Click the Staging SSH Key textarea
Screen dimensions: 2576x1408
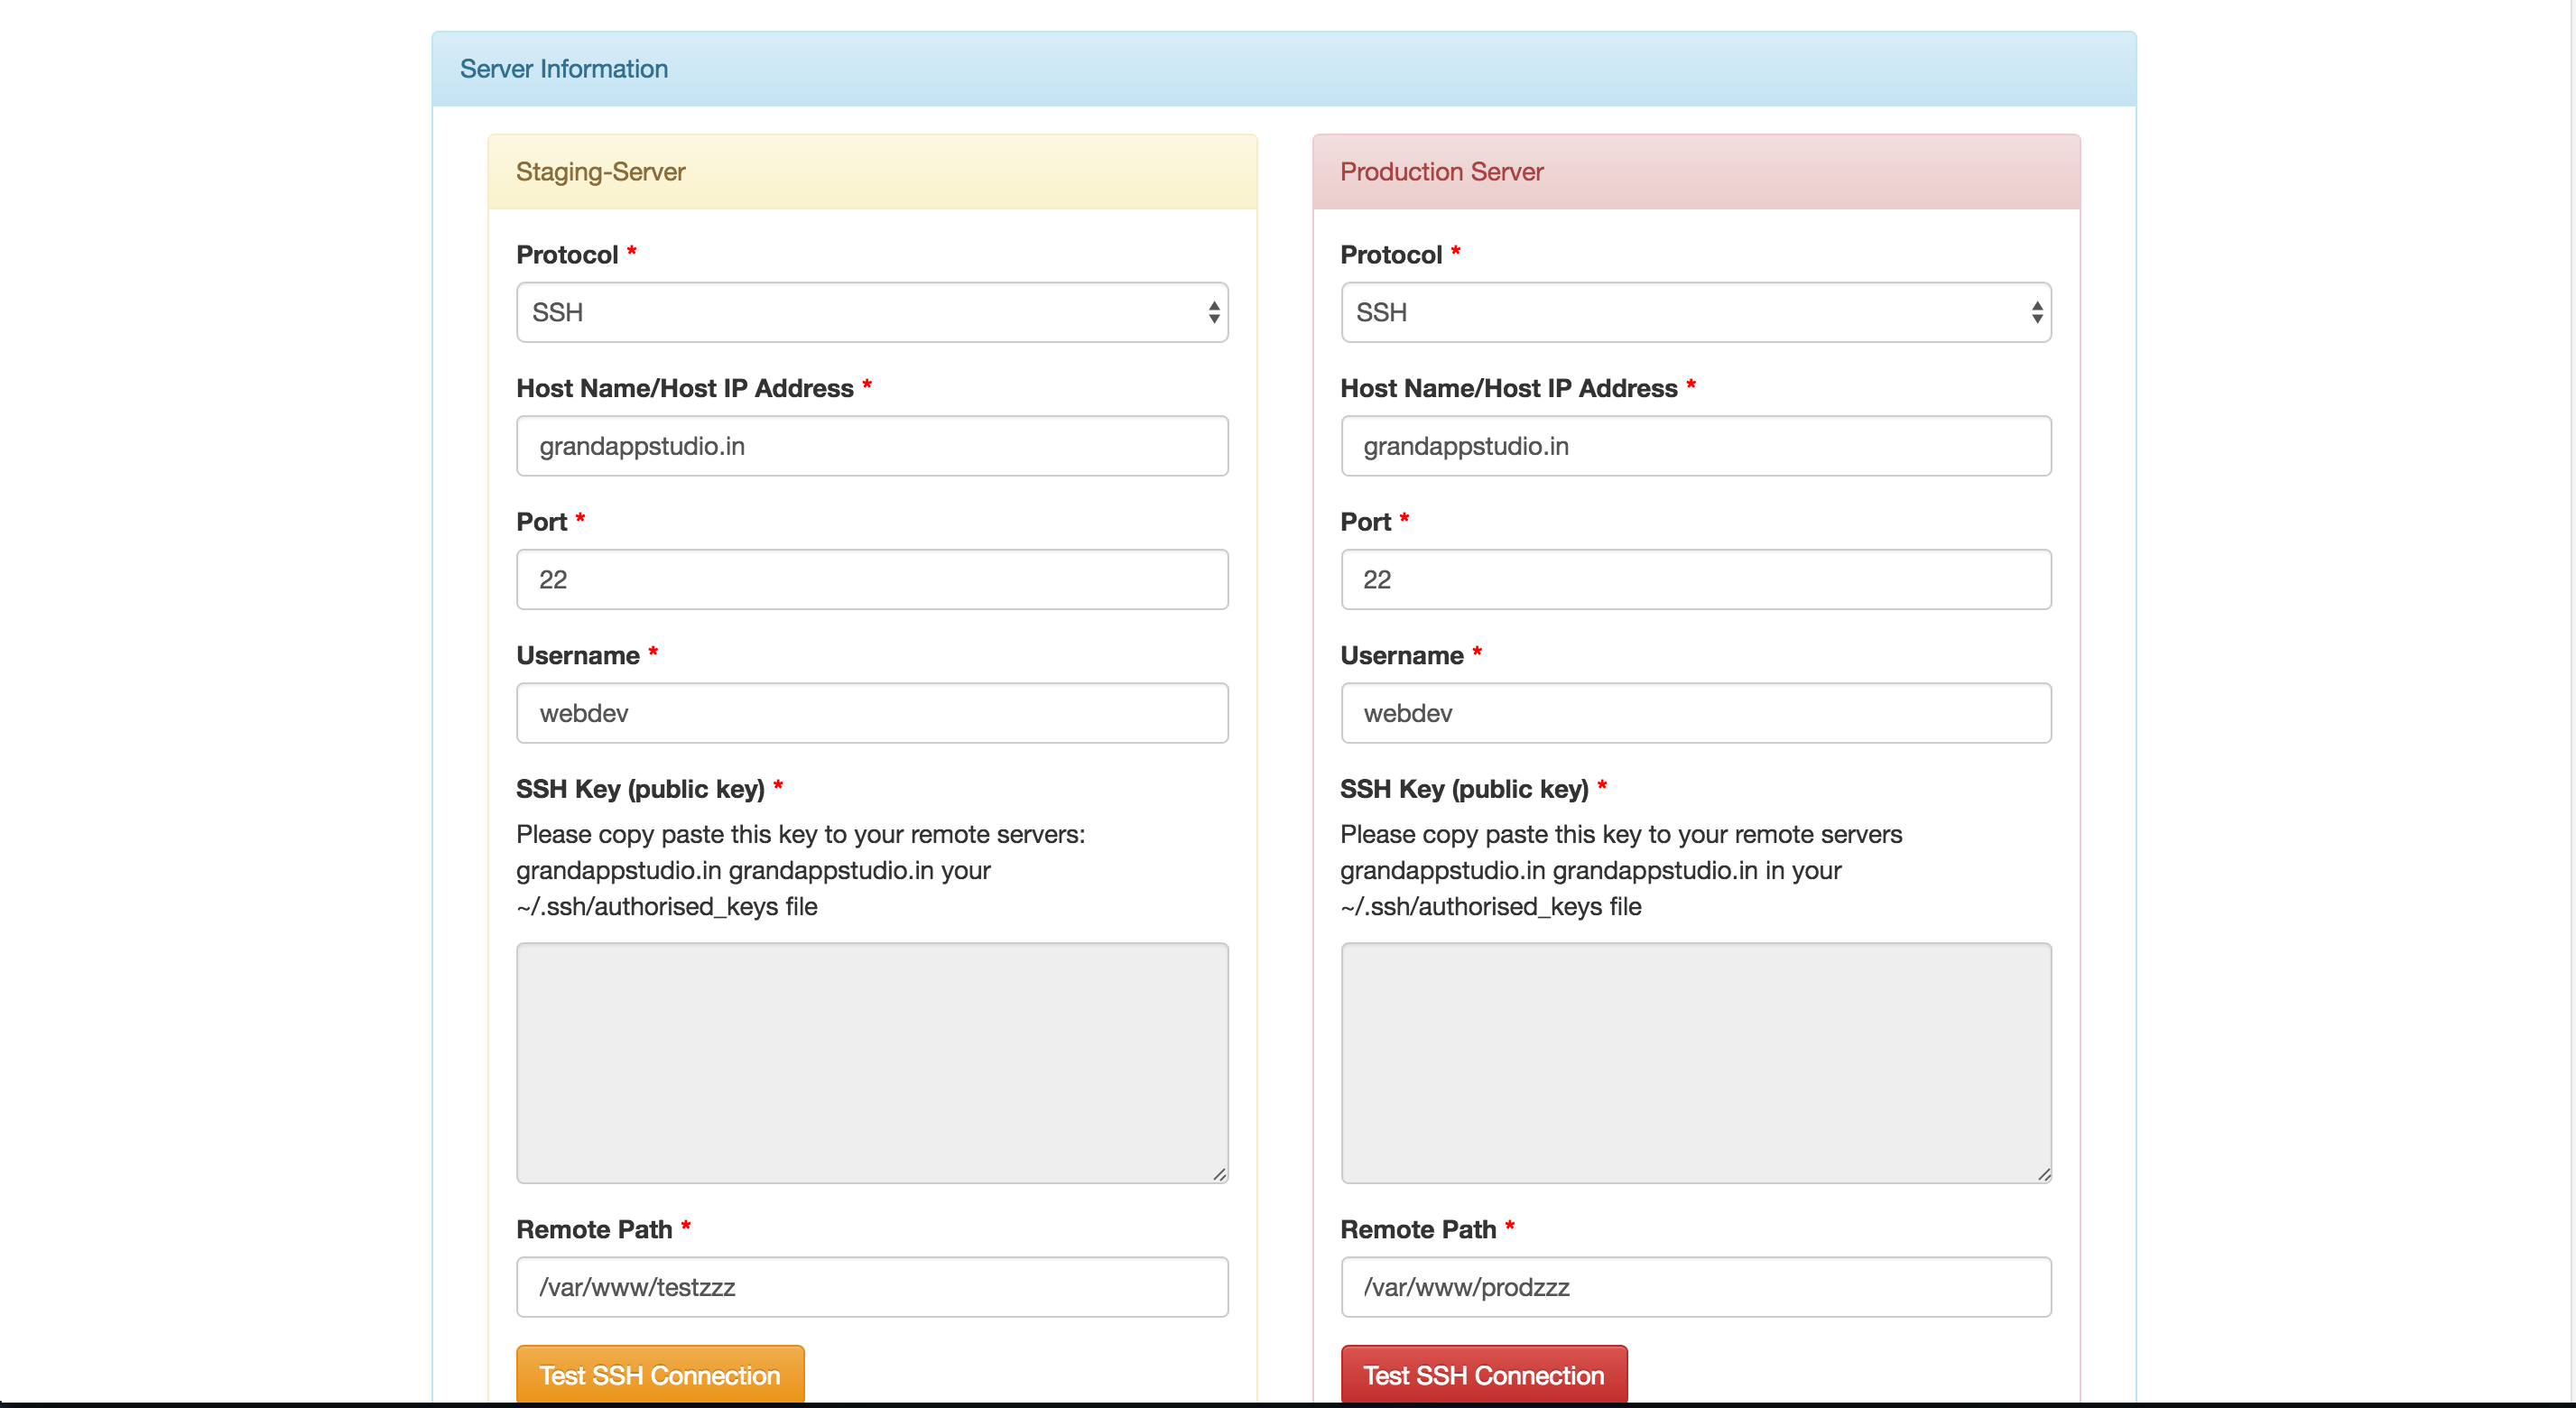pyautogui.click(x=872, y=1062)
